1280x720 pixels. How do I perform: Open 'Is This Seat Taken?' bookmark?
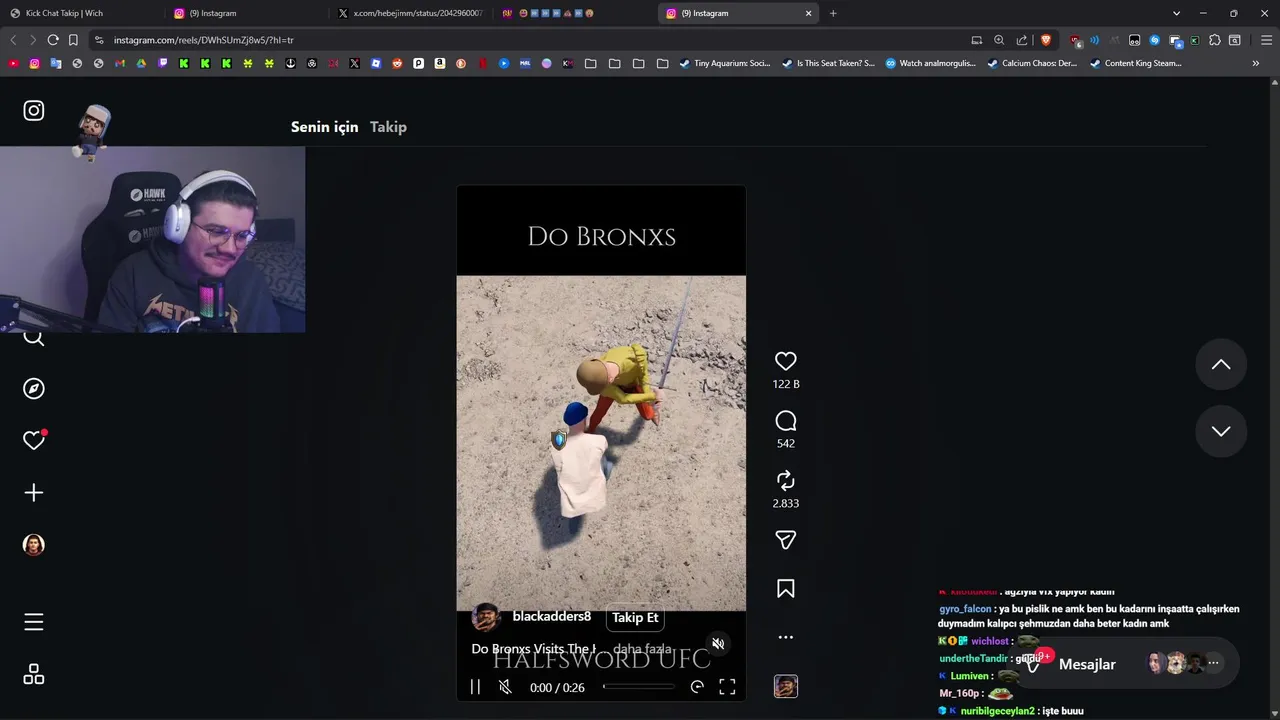[x=828, y=63]
